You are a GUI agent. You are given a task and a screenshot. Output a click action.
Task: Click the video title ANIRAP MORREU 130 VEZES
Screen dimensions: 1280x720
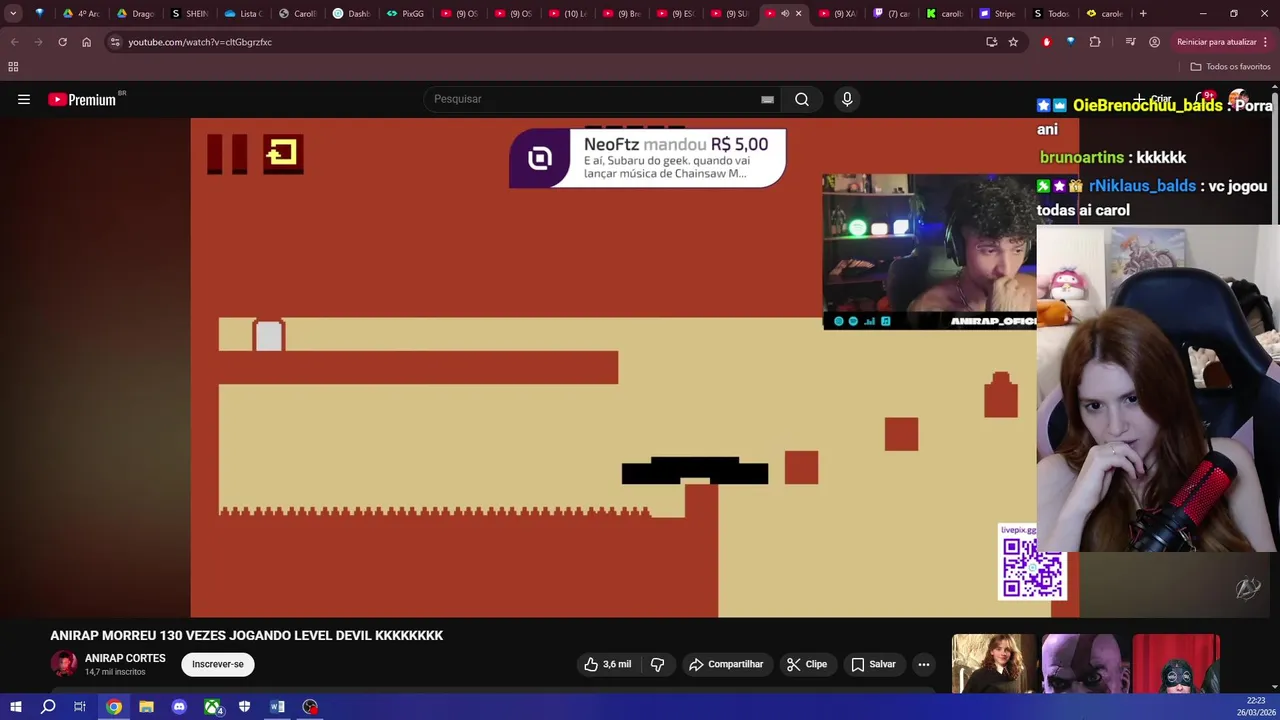pos(247,635)
